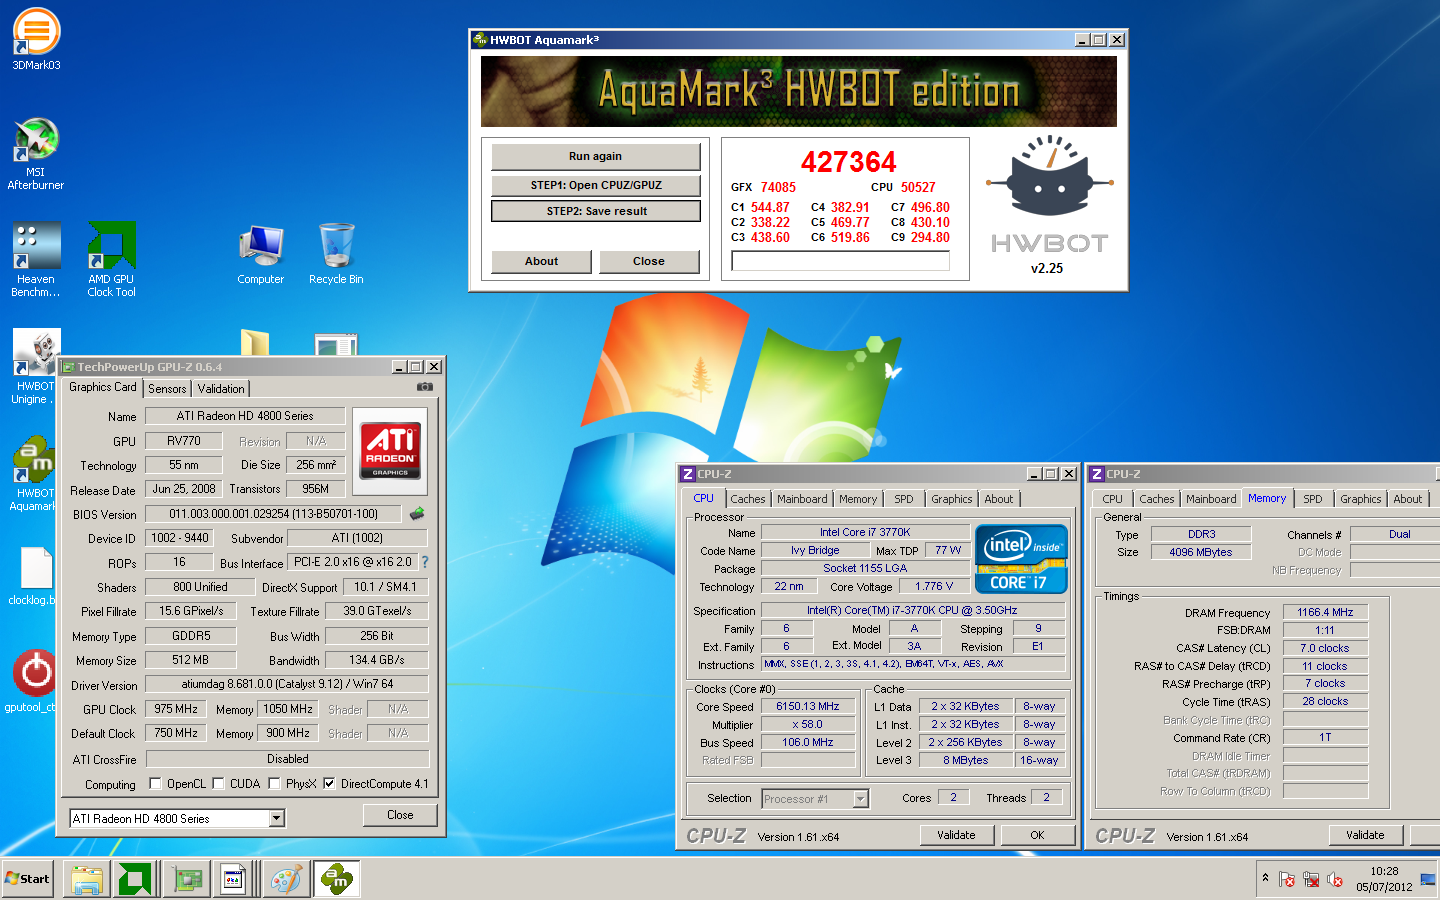The width and height of the screenshot is (1440, 900).
Task: Click the empty text field in Aquamark window
Action: [840, 261]
